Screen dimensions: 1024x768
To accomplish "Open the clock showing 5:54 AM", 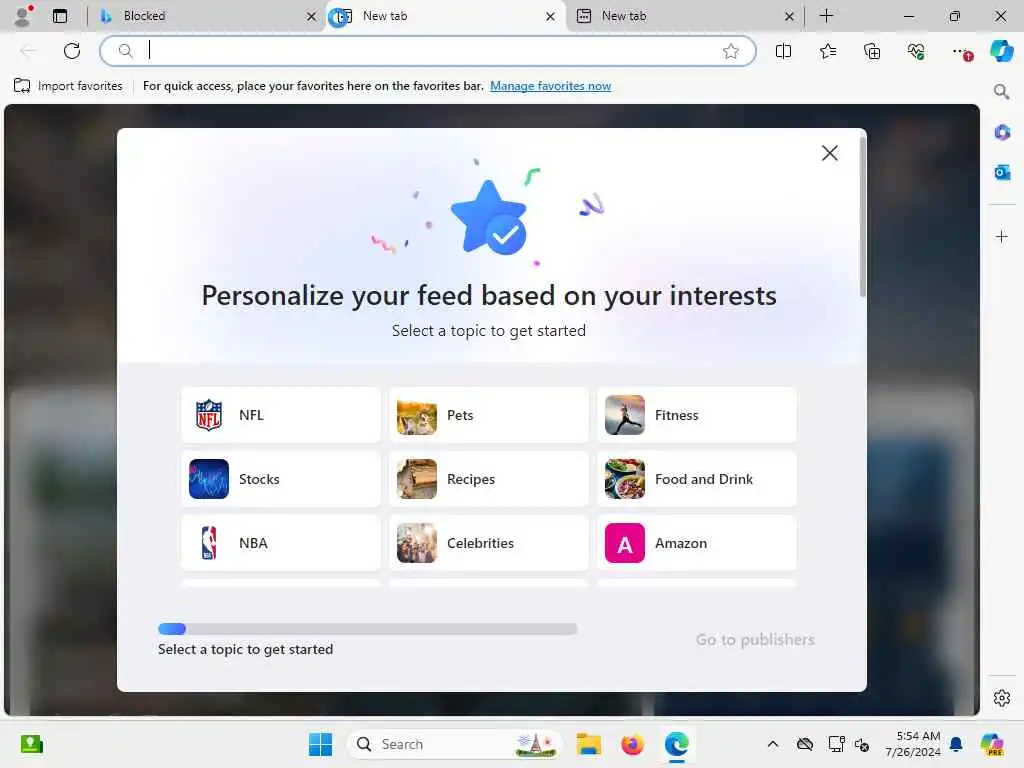I will coord(912,744).
